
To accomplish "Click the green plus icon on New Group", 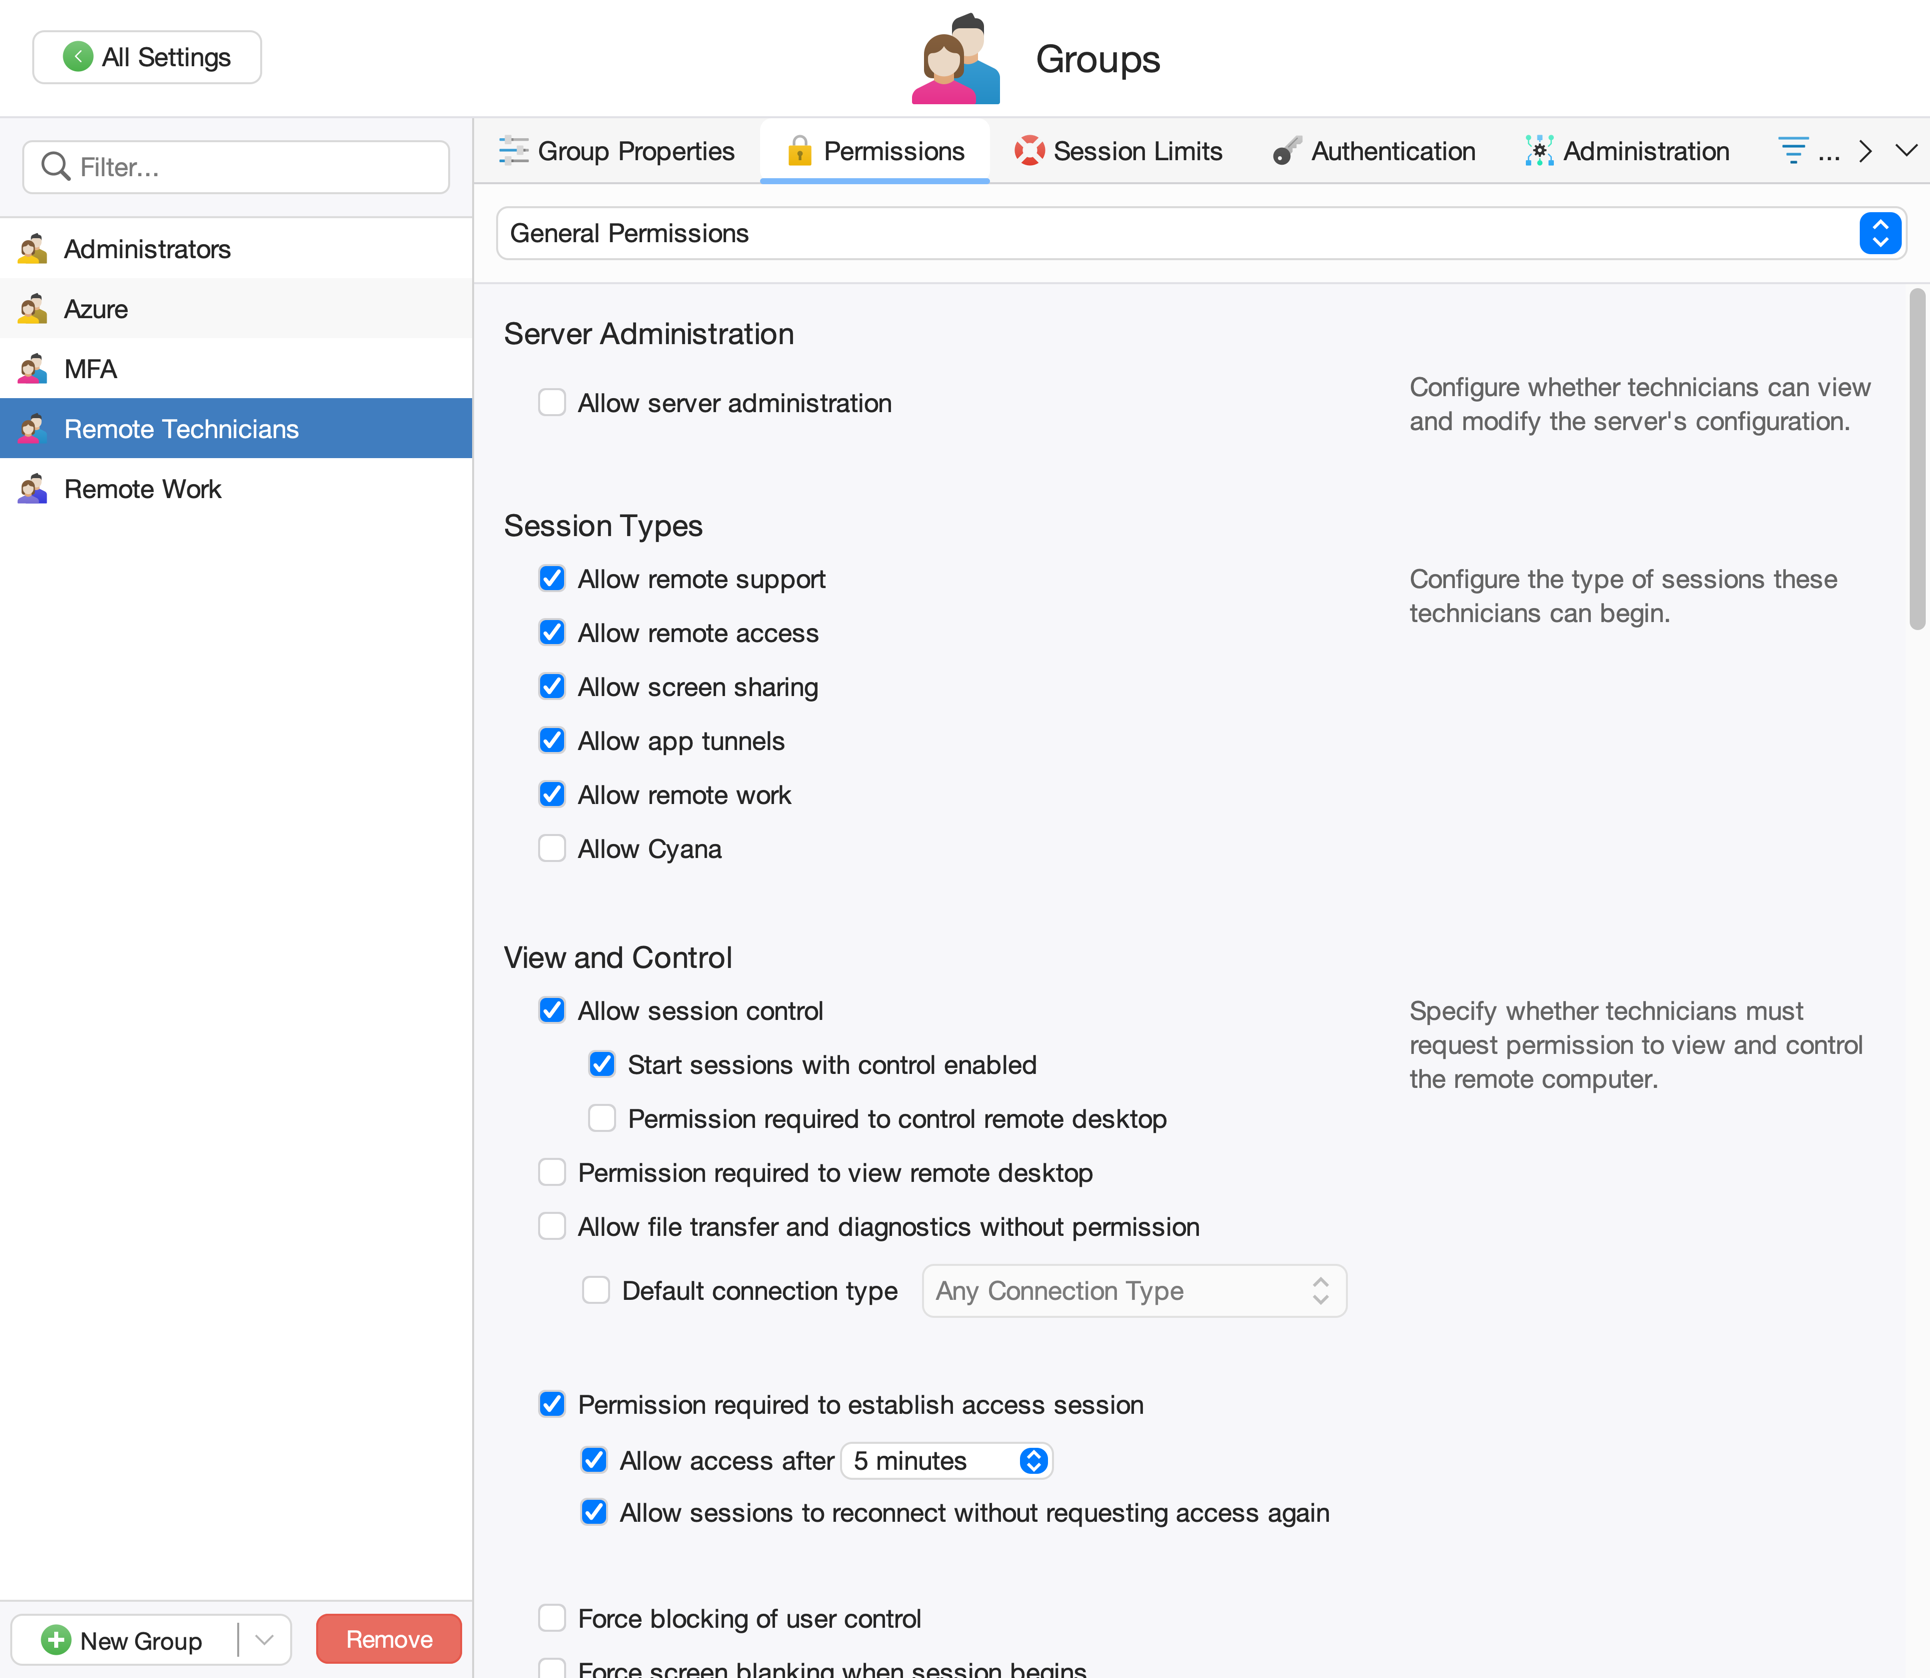I will pyautogui.click(x=56, y=1640).
